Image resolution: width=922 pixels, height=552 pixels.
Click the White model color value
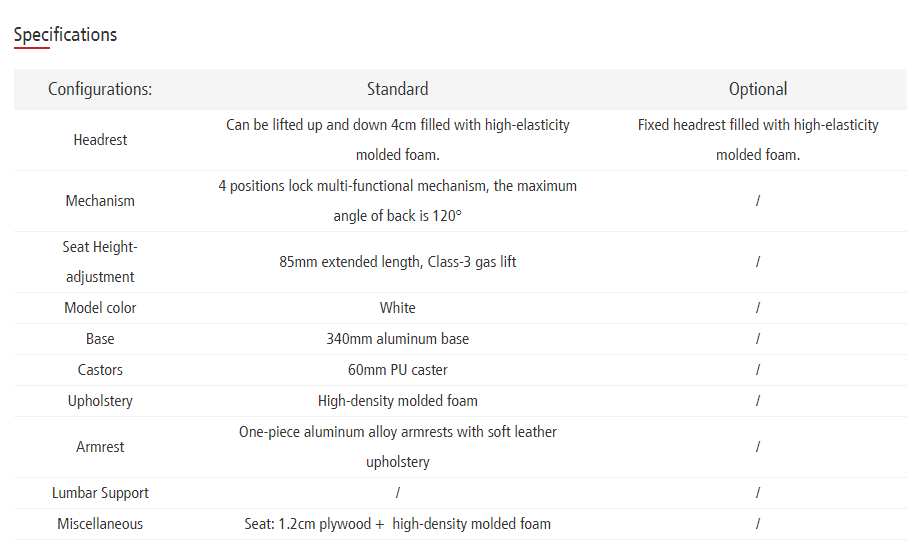[x=397, y=308]
